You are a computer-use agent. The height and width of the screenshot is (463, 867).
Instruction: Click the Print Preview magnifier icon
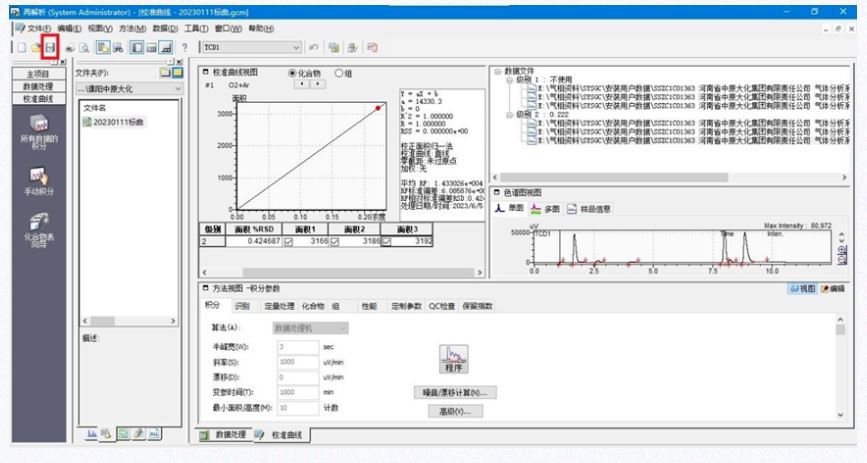(x=86, y=47)
